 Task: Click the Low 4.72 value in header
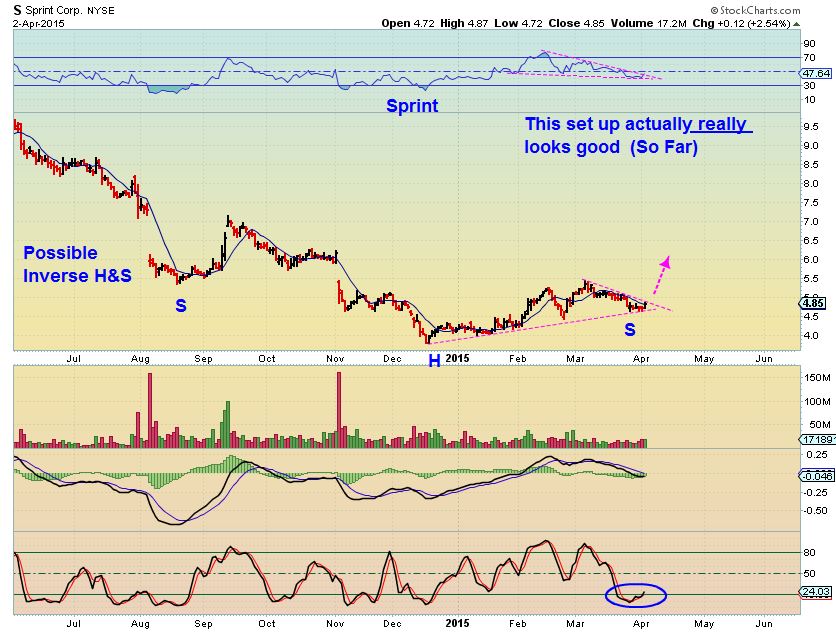click(518, 23)
